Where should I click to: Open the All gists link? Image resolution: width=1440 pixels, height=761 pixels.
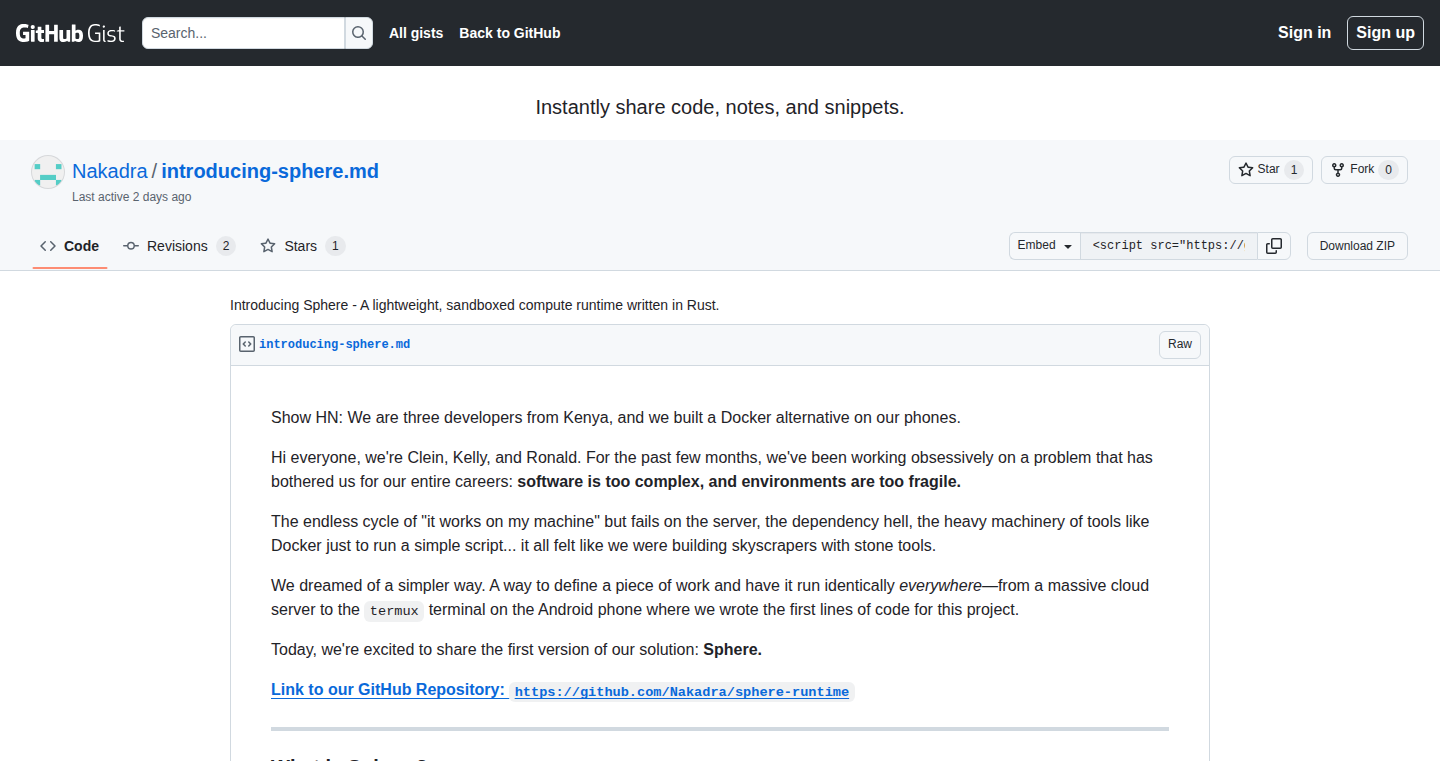click(x=416, y=33)
